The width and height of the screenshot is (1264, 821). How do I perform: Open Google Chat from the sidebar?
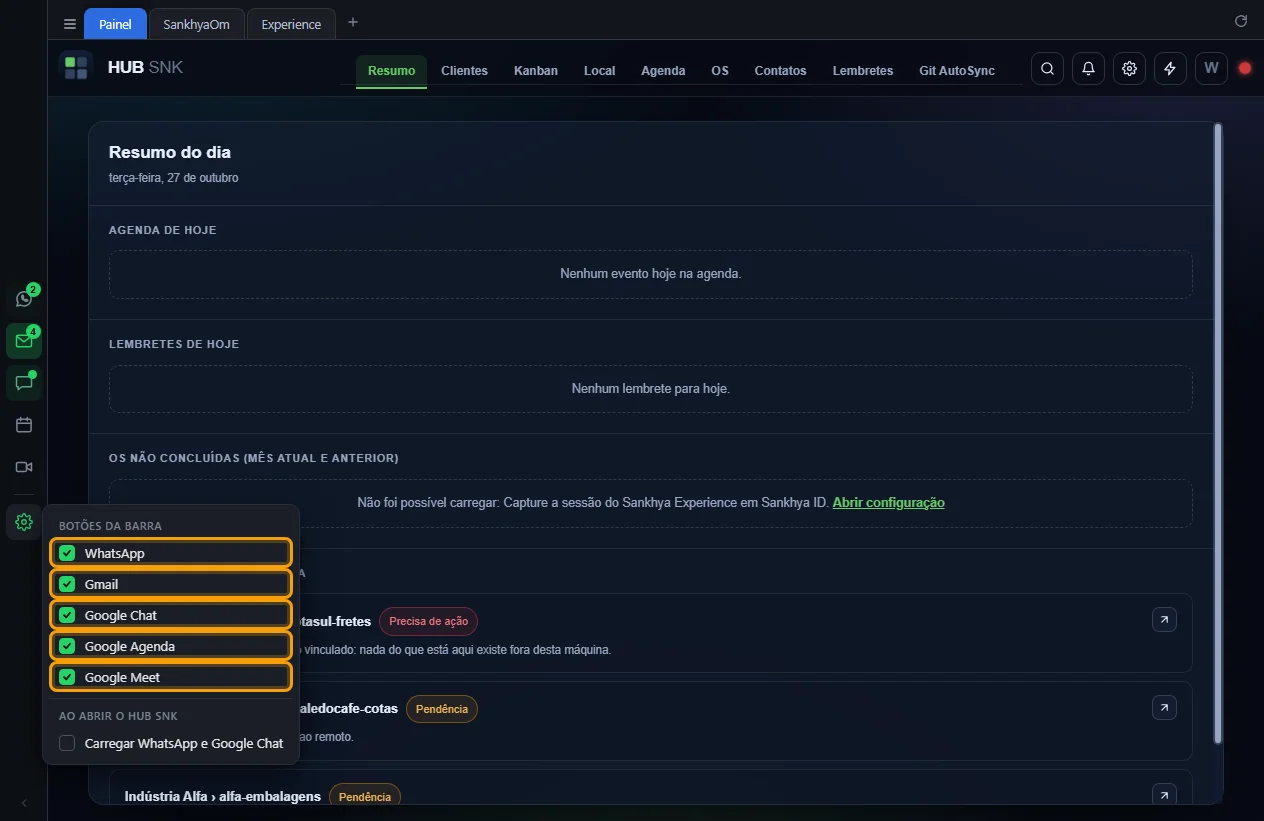pyautogui.click(x=24, y=383)
